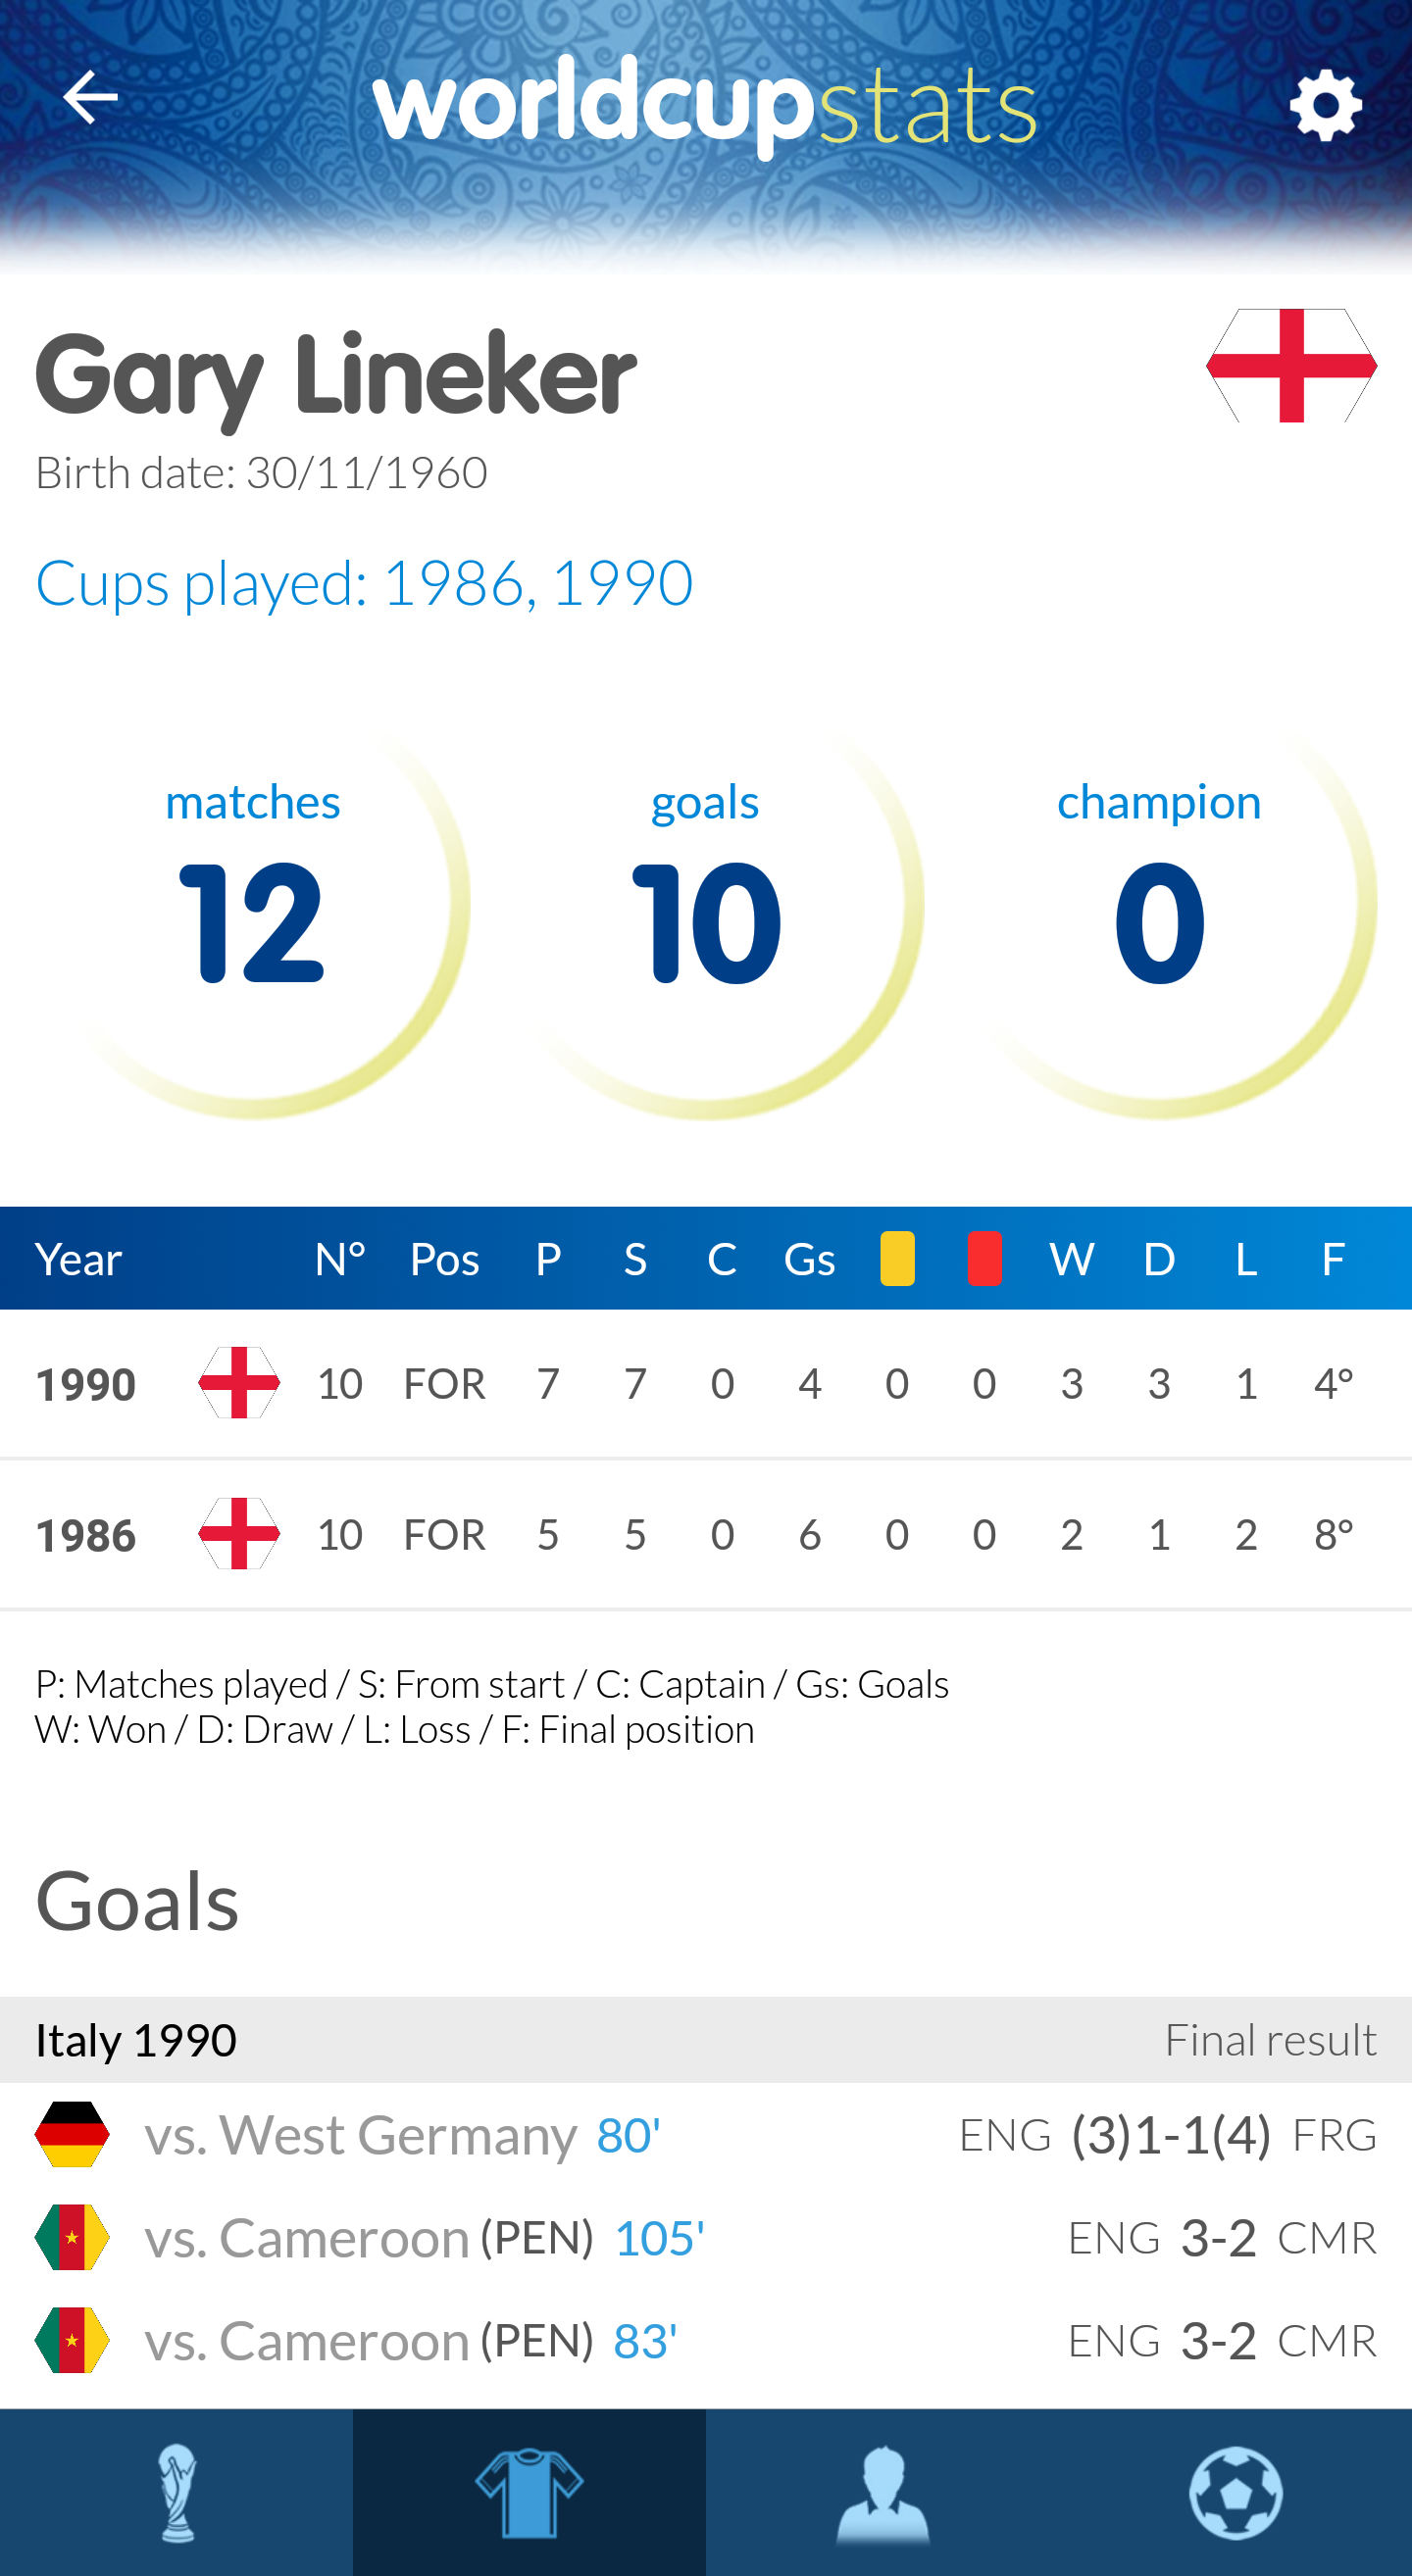This screenshot has width=1412, height=2576.
Task: Tap Cameroon flag for 105' goal
Action: point(72,2237)
